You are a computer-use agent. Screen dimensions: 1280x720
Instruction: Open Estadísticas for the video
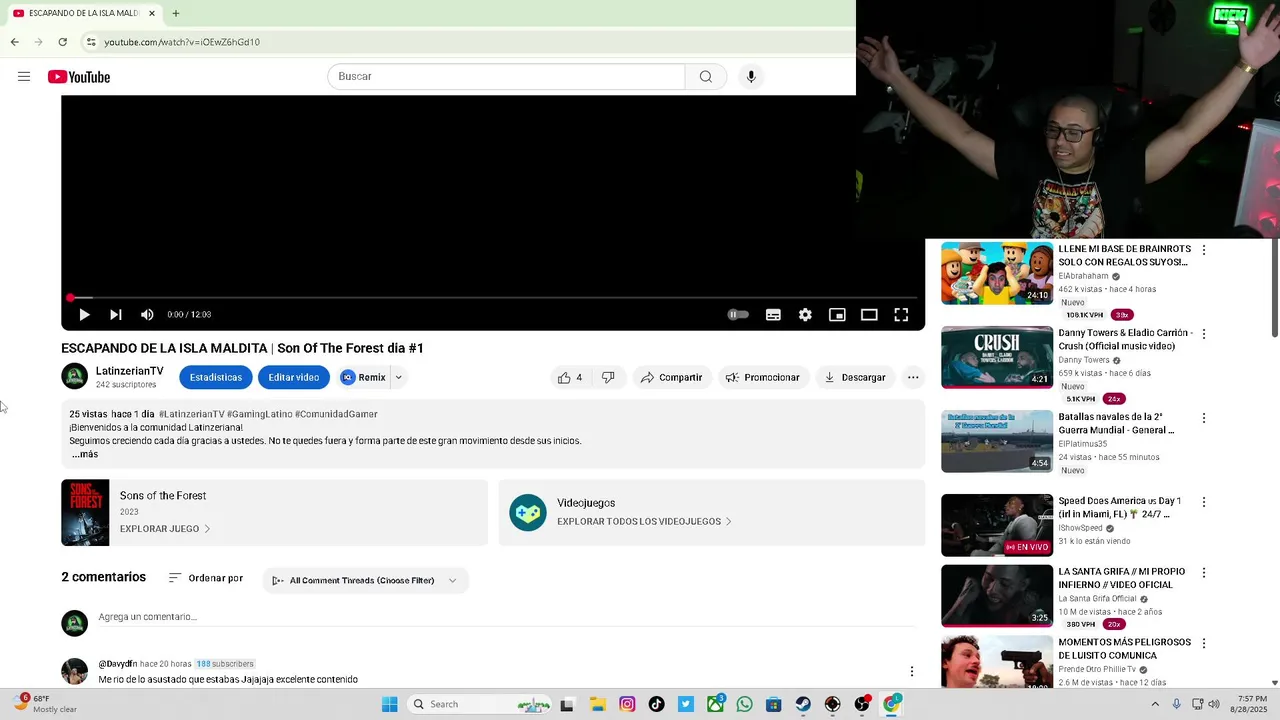[216, 377]
